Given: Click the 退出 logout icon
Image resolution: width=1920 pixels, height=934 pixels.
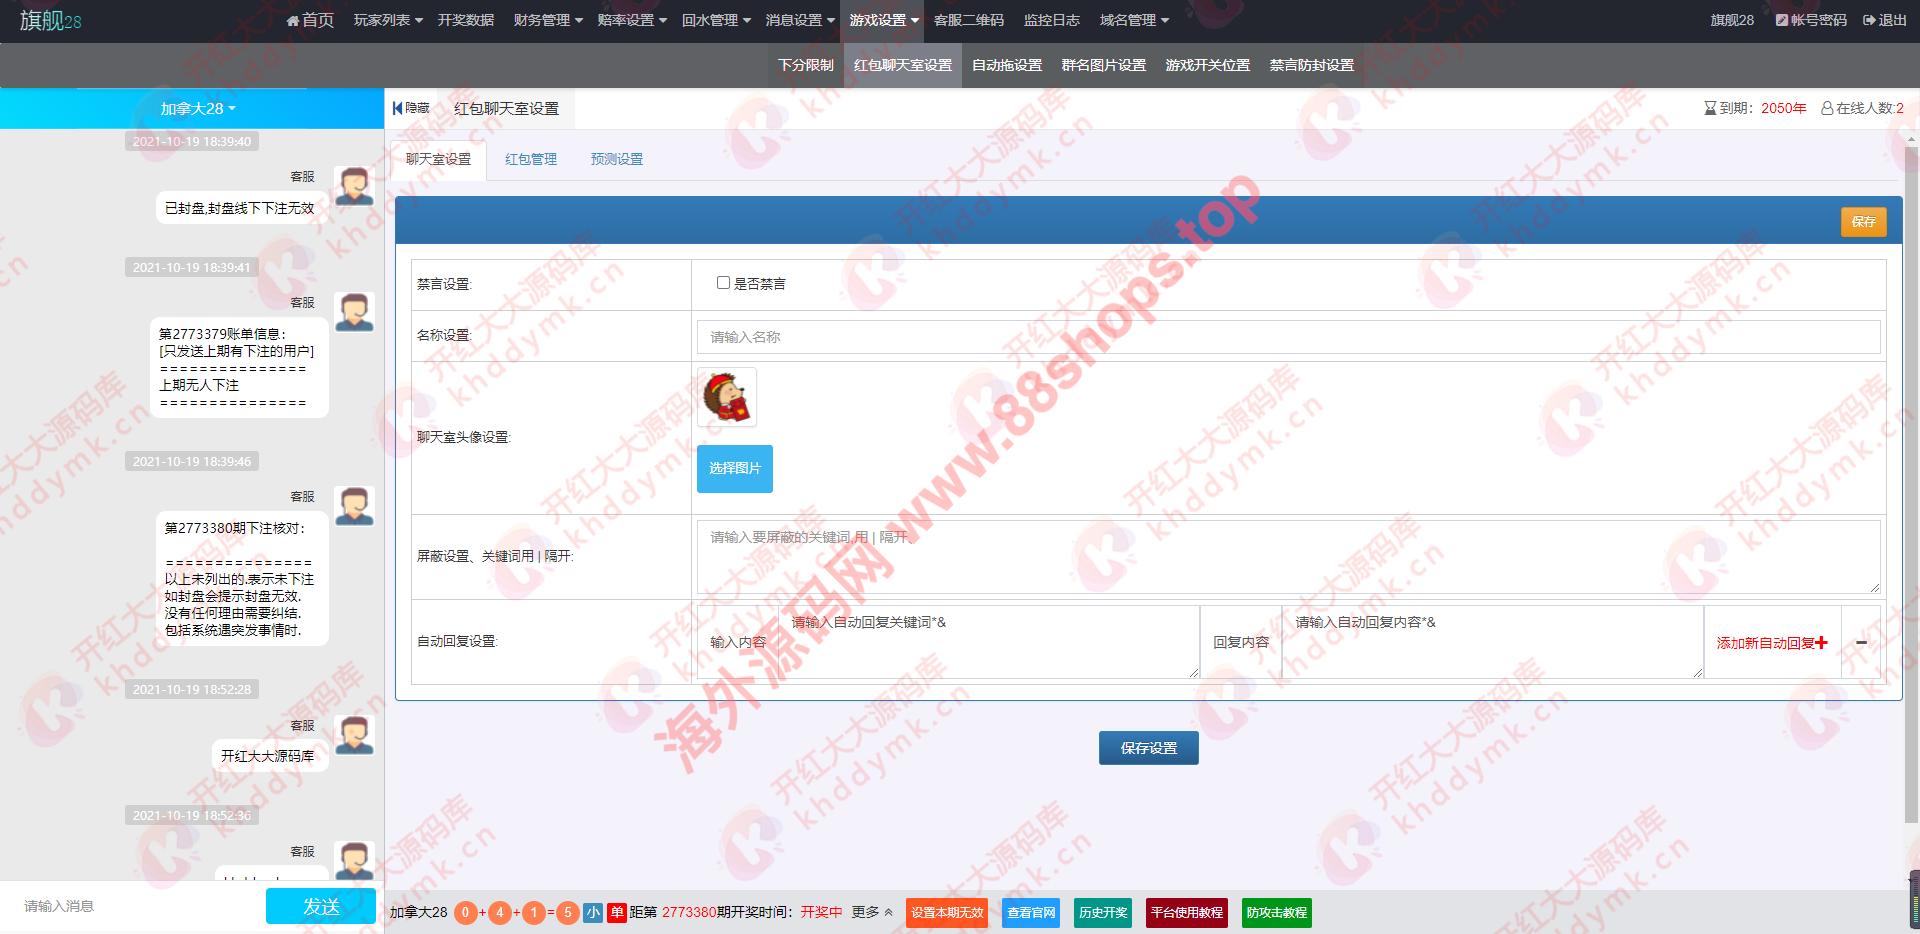Looking at the screenshot, I should (x=1868, y=20).
